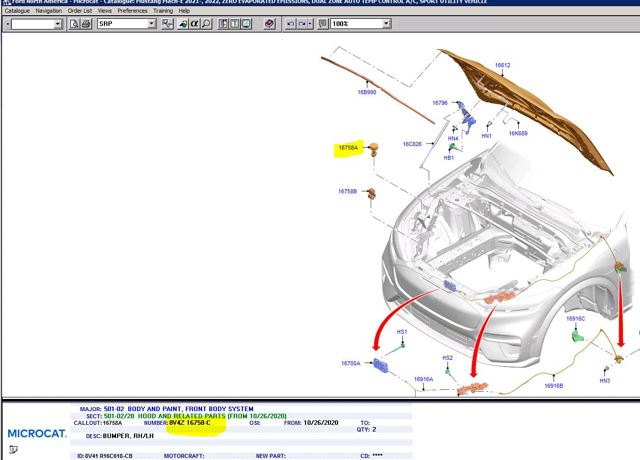Open the Help menu

[x=184, y=11]
